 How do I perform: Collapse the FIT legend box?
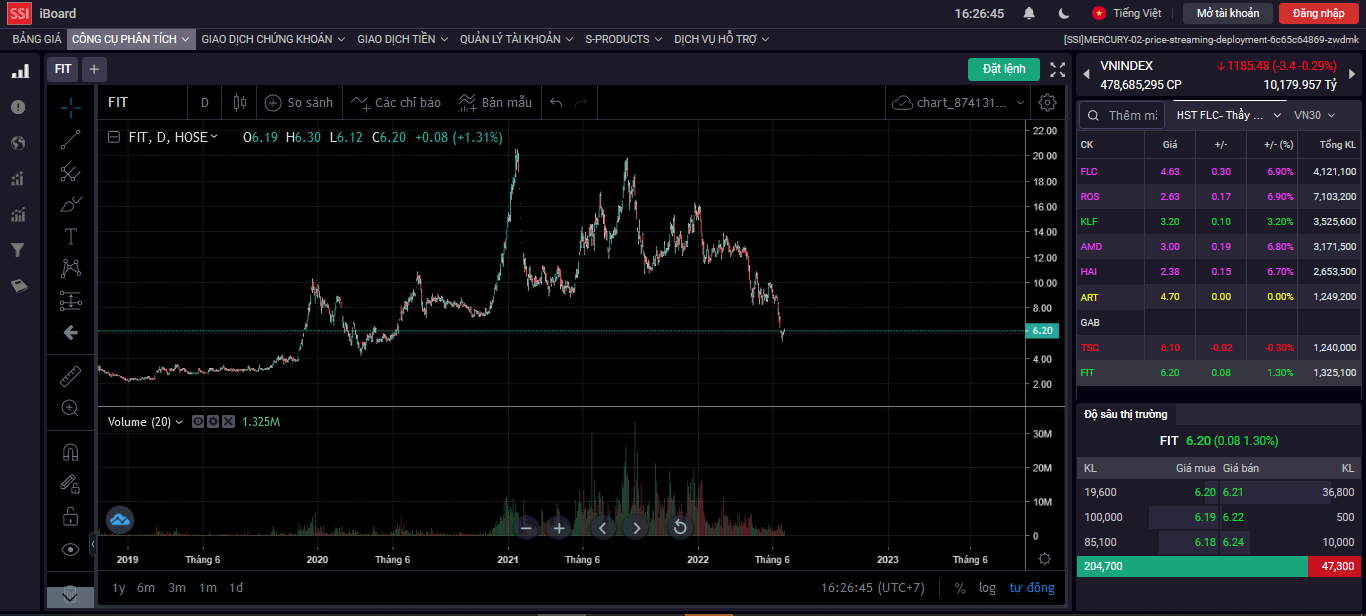pos(115,137)
